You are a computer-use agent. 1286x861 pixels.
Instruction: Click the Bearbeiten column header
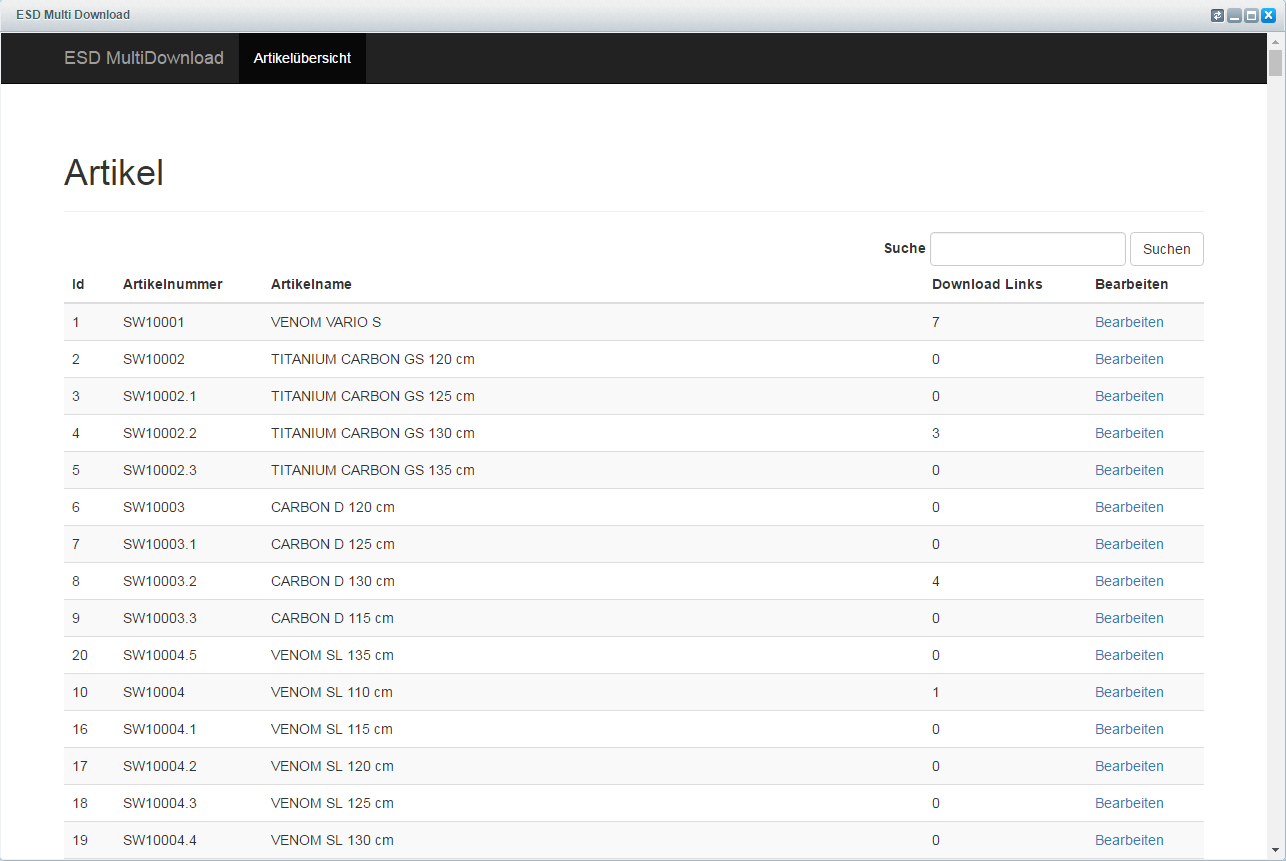[x=1131, y=284]
